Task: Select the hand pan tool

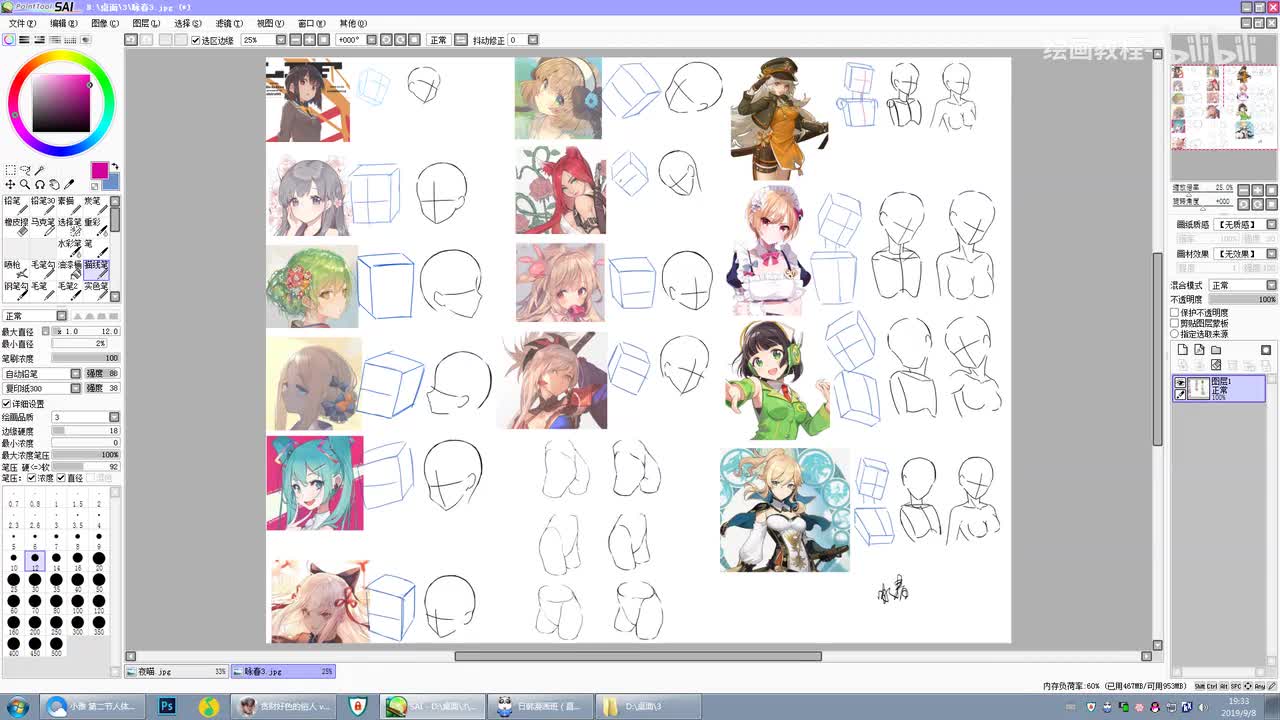Action: [54, 185]
